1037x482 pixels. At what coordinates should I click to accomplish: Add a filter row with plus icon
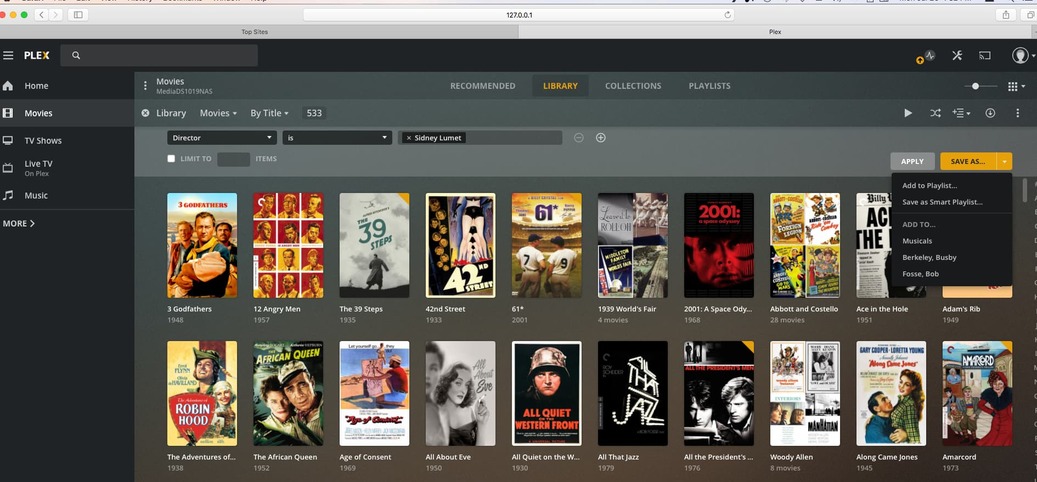601,138
